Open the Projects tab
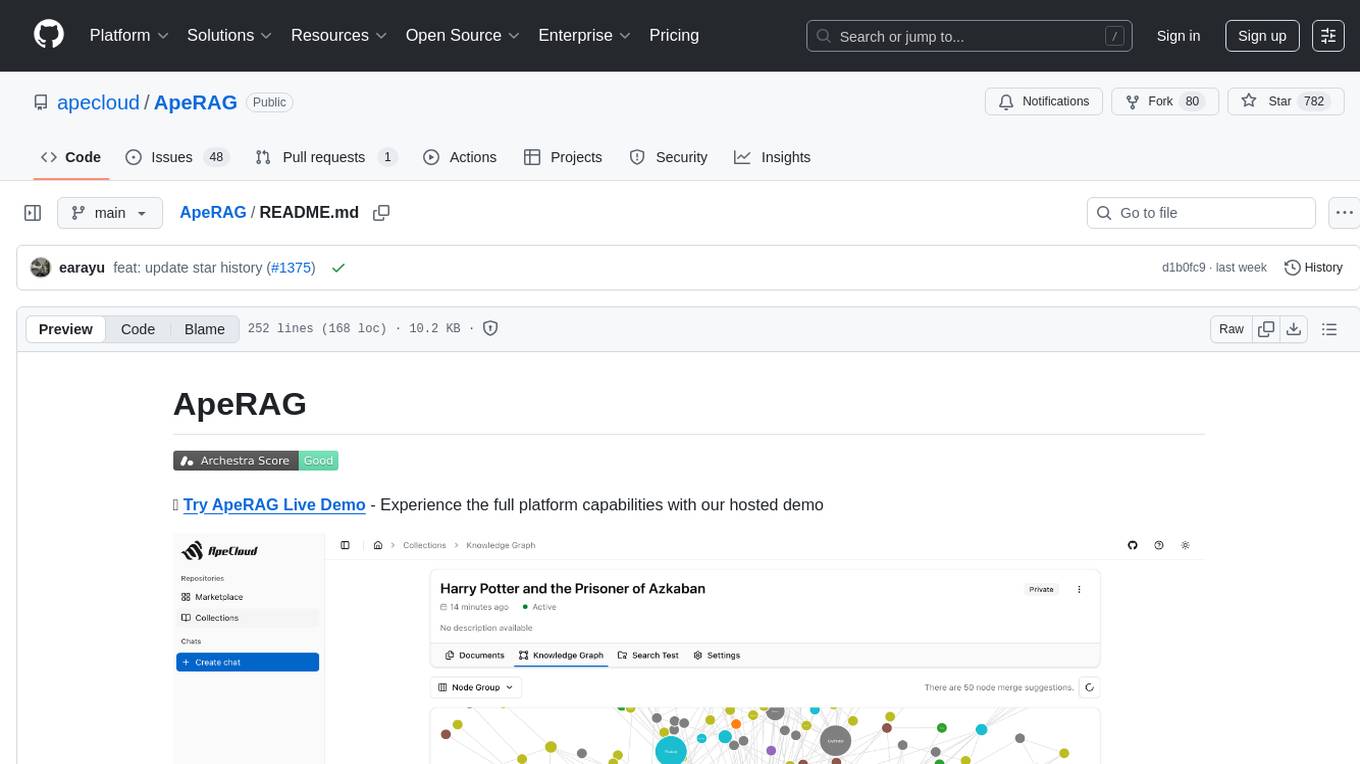This screenshot has width=1360, height=764. (x=563, y=157)
